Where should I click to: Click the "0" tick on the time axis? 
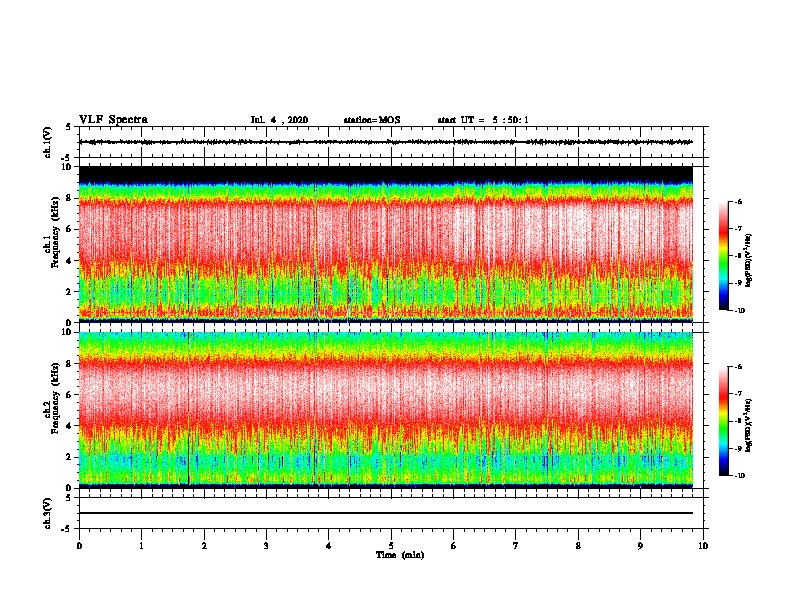[x=79, y=545]
